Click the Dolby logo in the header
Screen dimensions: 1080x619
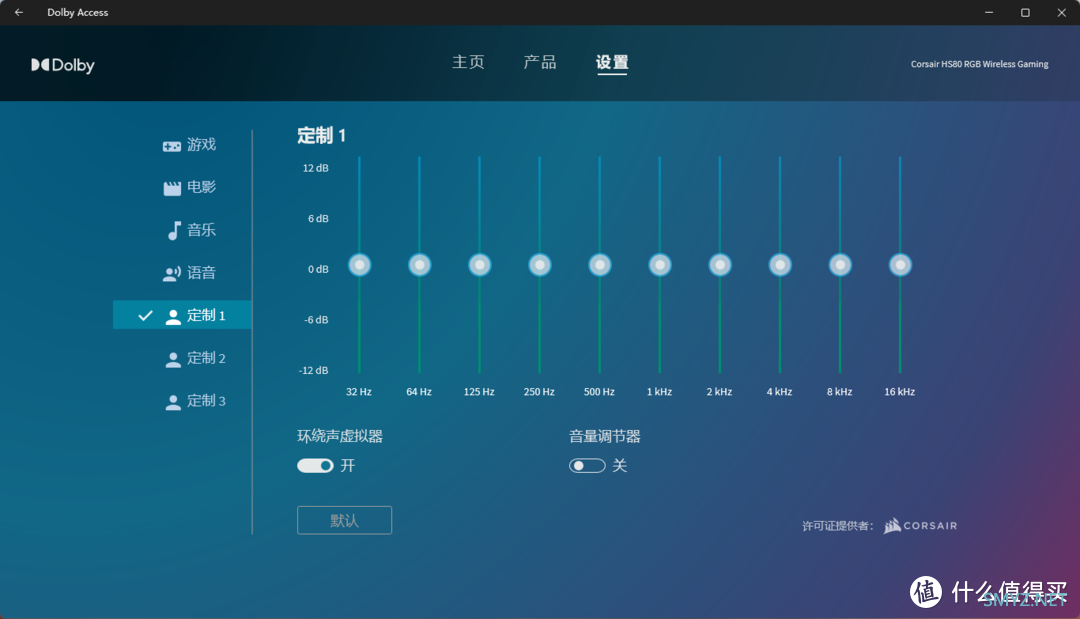[x=63, y=65]
